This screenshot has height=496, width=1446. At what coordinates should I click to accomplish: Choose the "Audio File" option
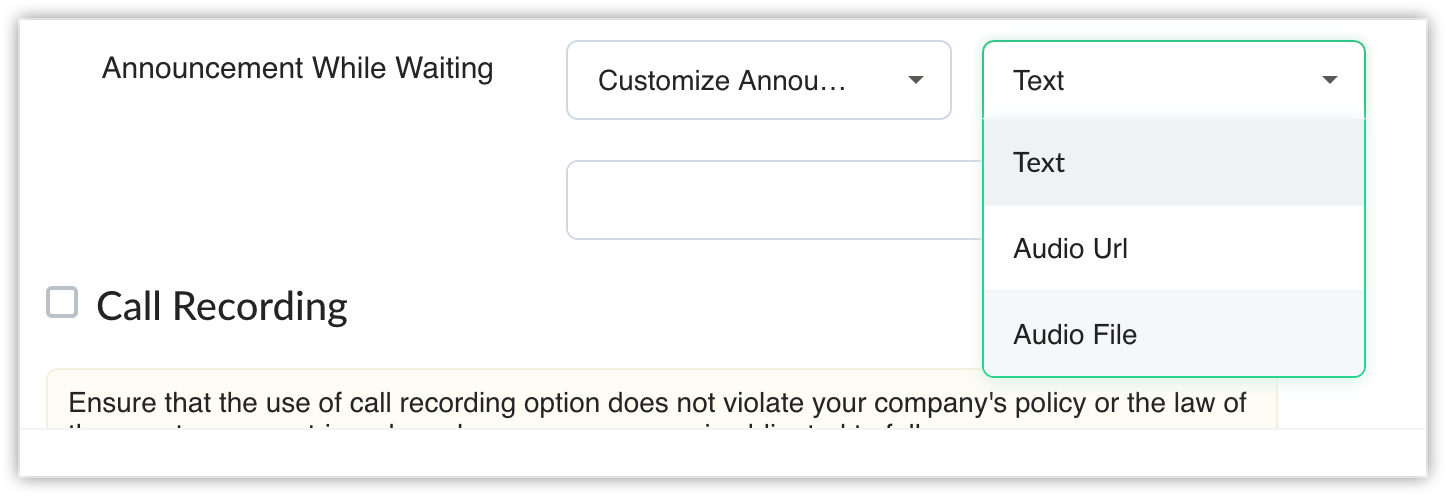tap(1075, 334)
